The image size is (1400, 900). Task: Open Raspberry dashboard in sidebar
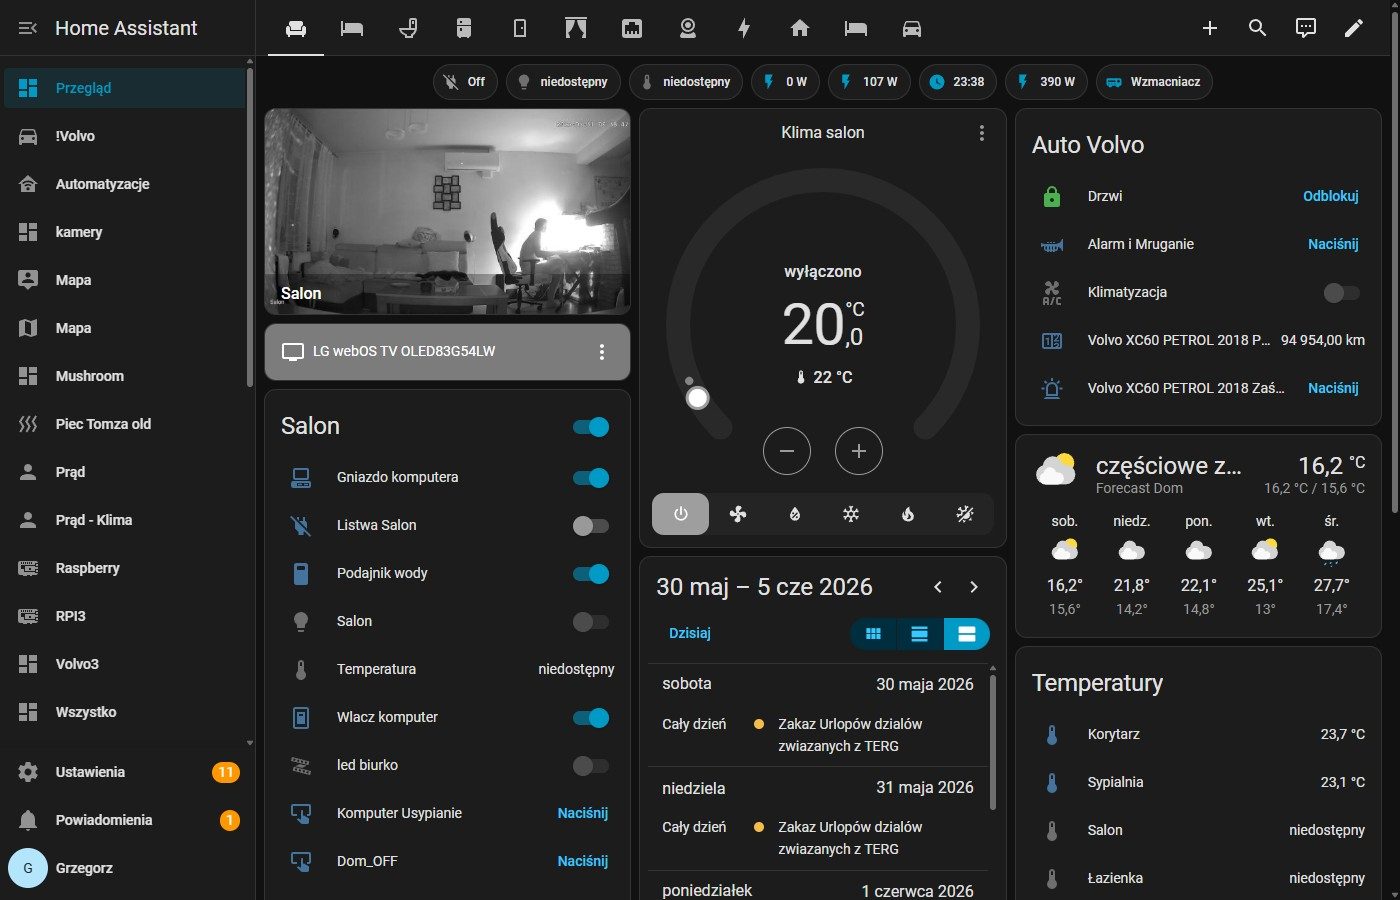pyautogui.click(x=124, y=568)
